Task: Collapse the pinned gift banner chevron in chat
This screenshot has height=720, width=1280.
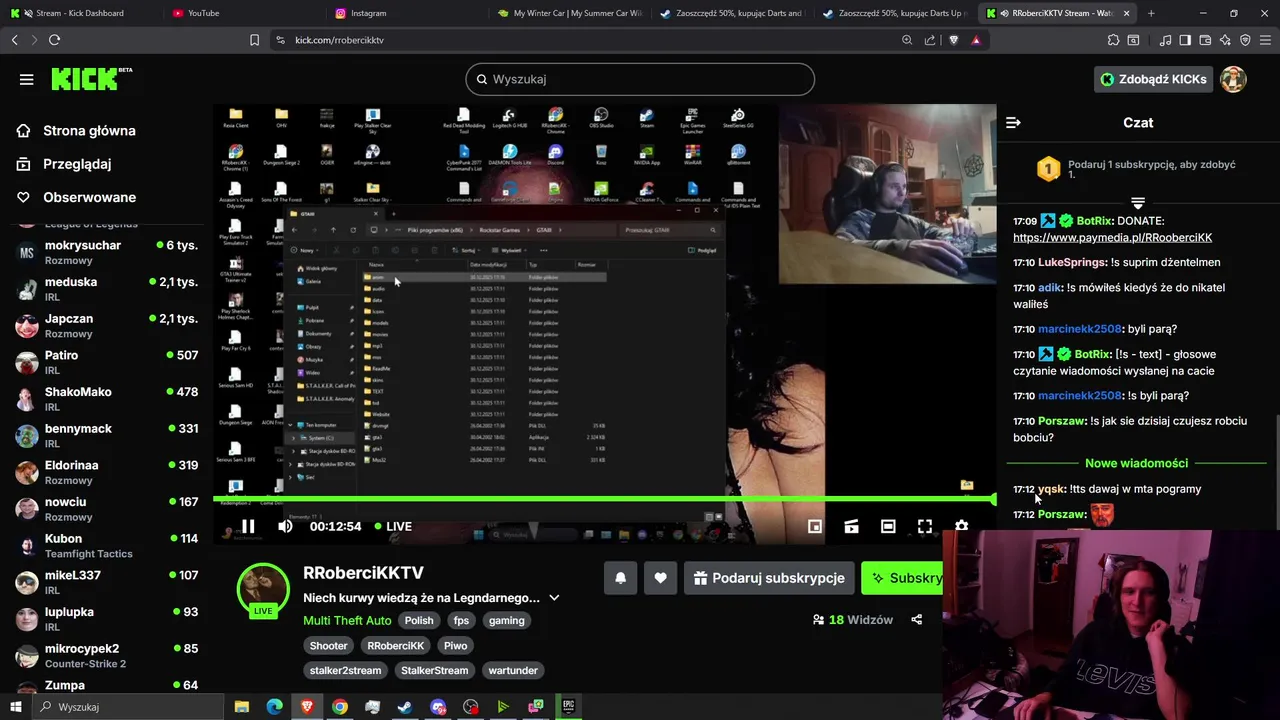Action: coord(1138,203)
